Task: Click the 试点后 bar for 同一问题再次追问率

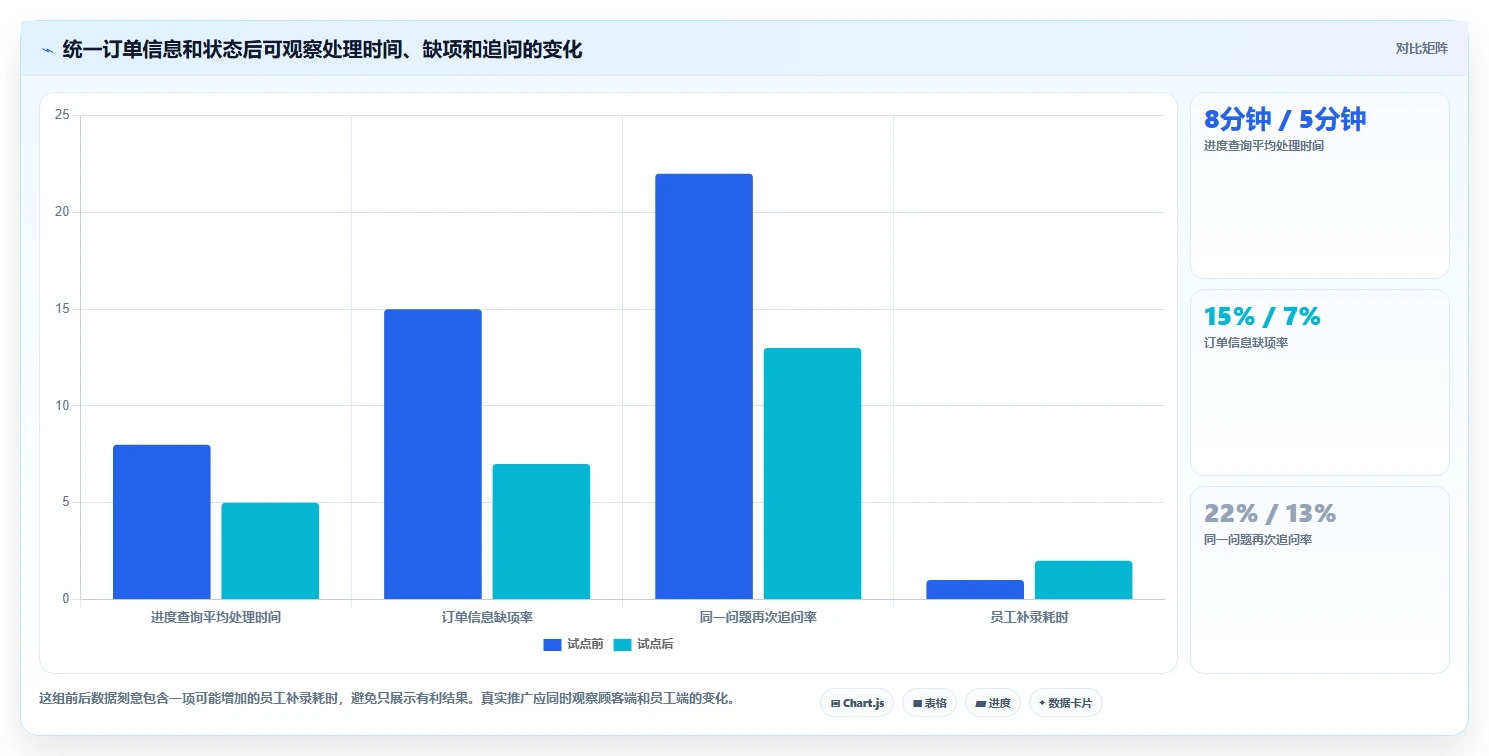Action: 812,474
